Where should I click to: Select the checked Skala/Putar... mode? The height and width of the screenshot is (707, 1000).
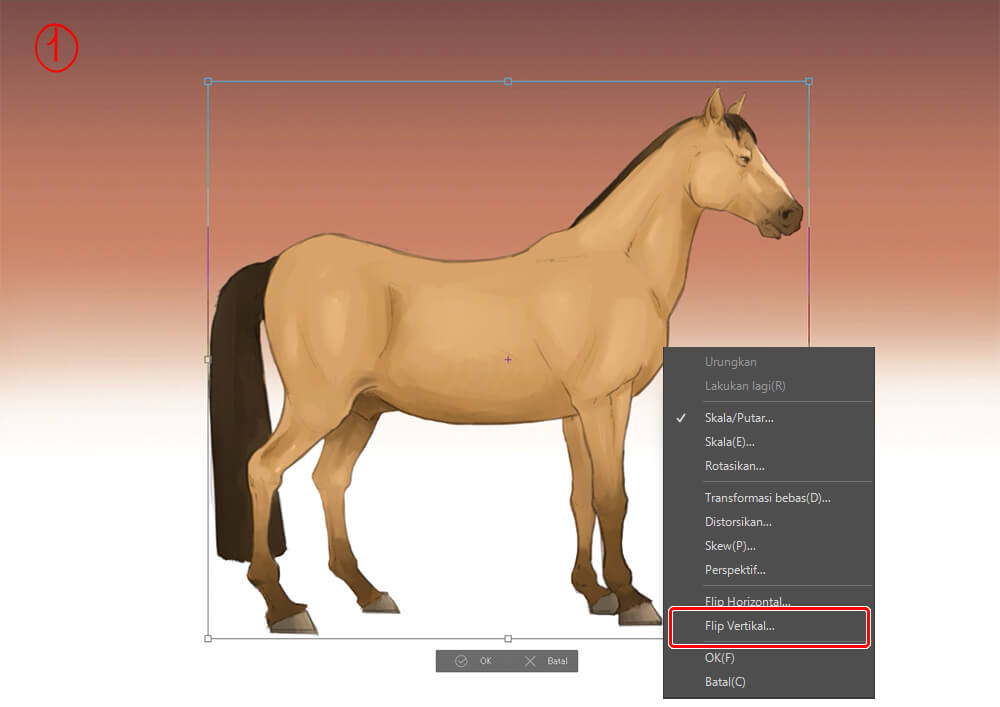pyautogui.click(x=738, y=418)
